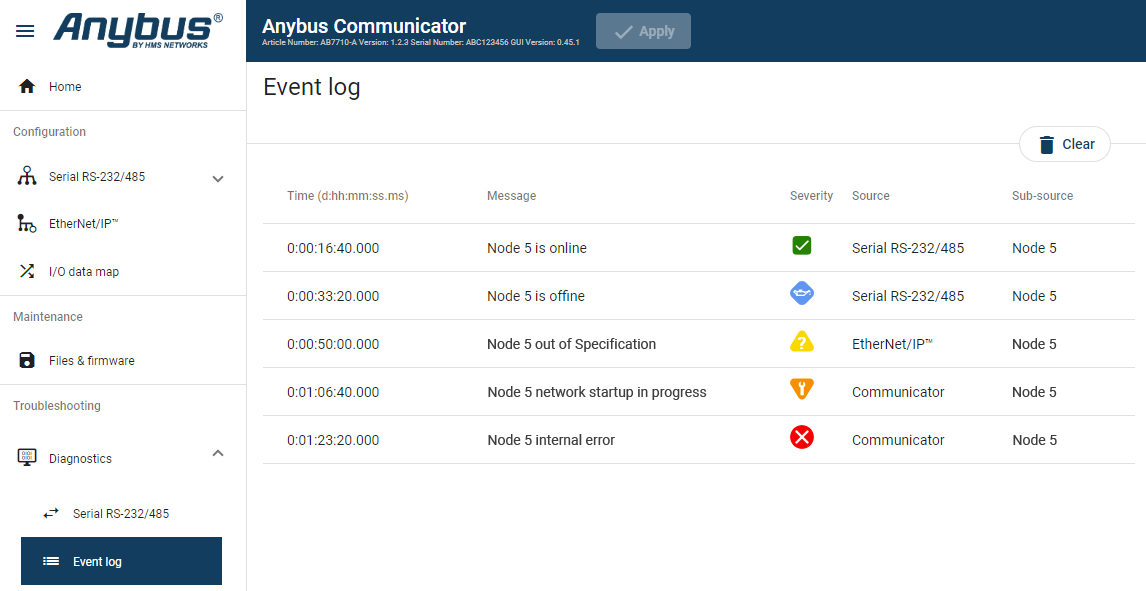The image size is (1146, 591).
Task: Open Files & firmware maintenance page
Action: [91, 361]
